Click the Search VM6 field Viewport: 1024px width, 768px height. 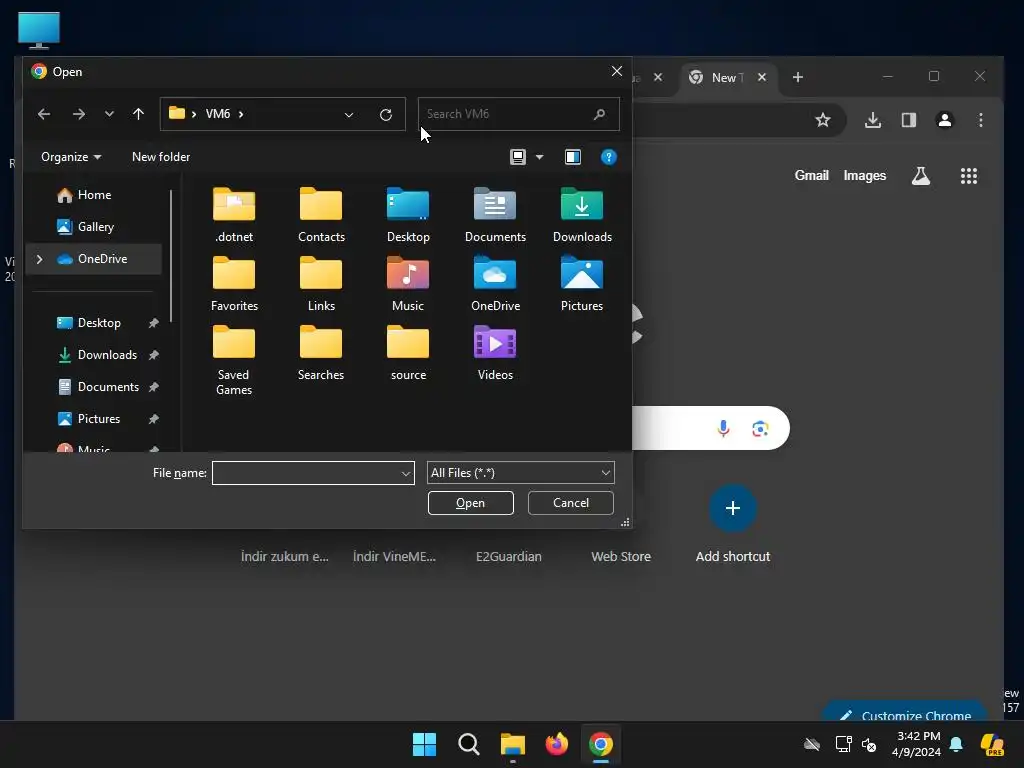click(x=518, y=114)
